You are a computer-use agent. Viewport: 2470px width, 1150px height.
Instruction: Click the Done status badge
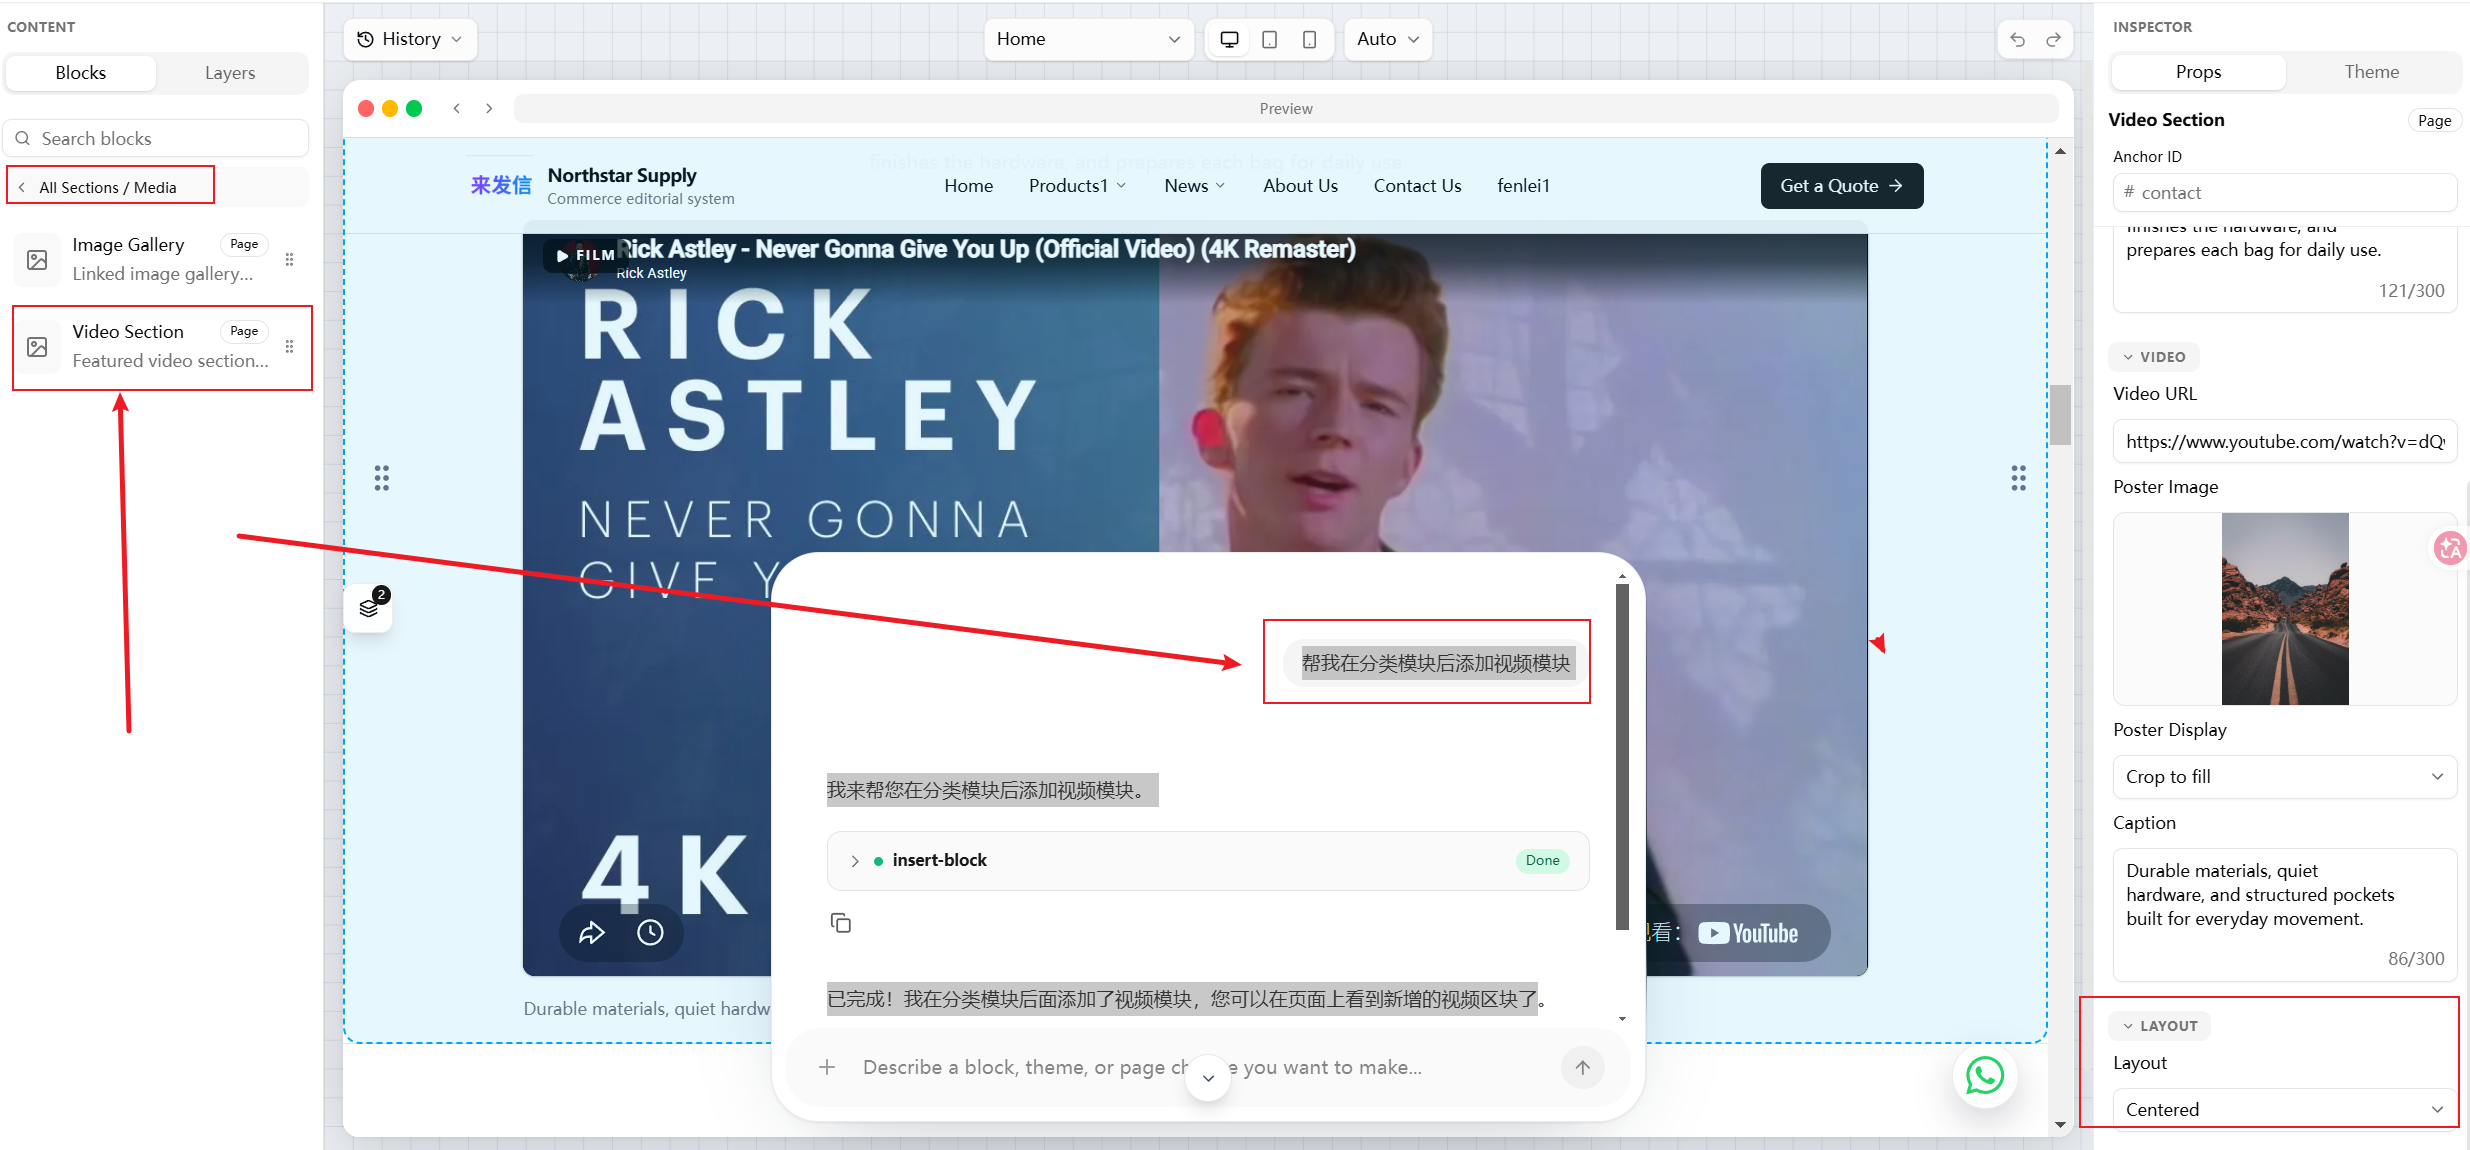pyautogui.click(x=1542, y=861)
